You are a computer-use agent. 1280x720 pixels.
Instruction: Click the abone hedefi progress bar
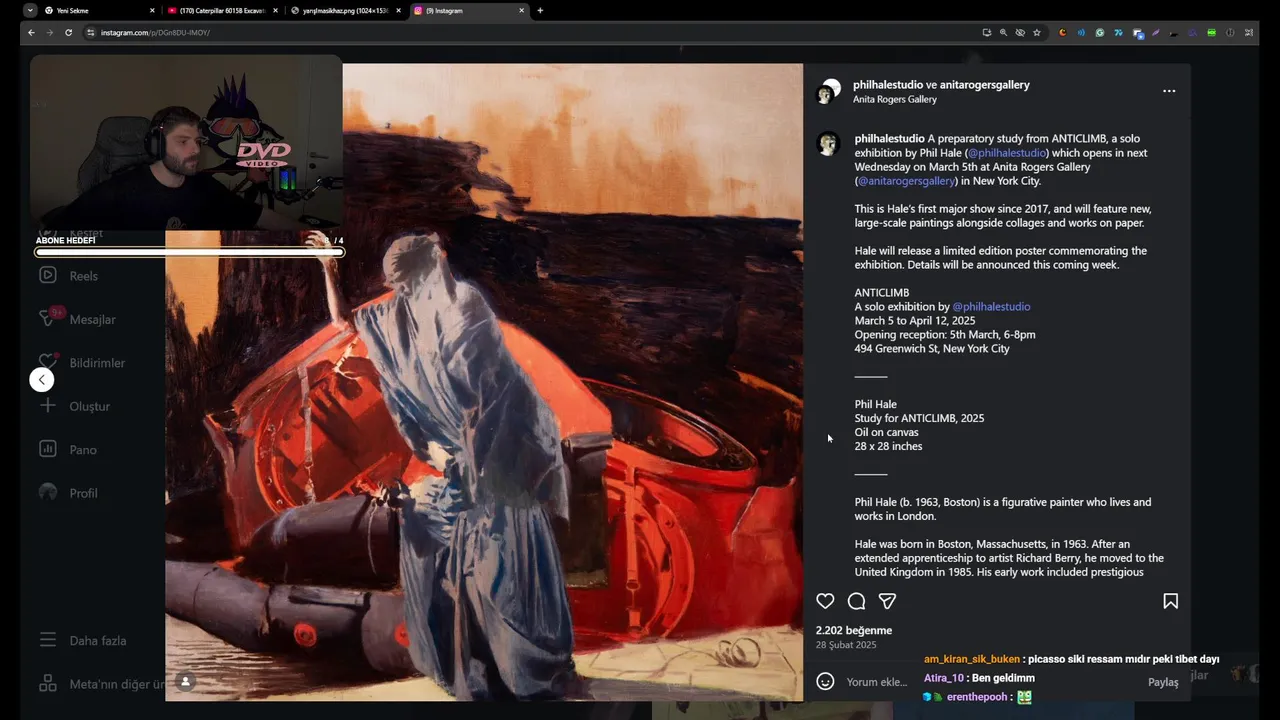click(189, 252)
